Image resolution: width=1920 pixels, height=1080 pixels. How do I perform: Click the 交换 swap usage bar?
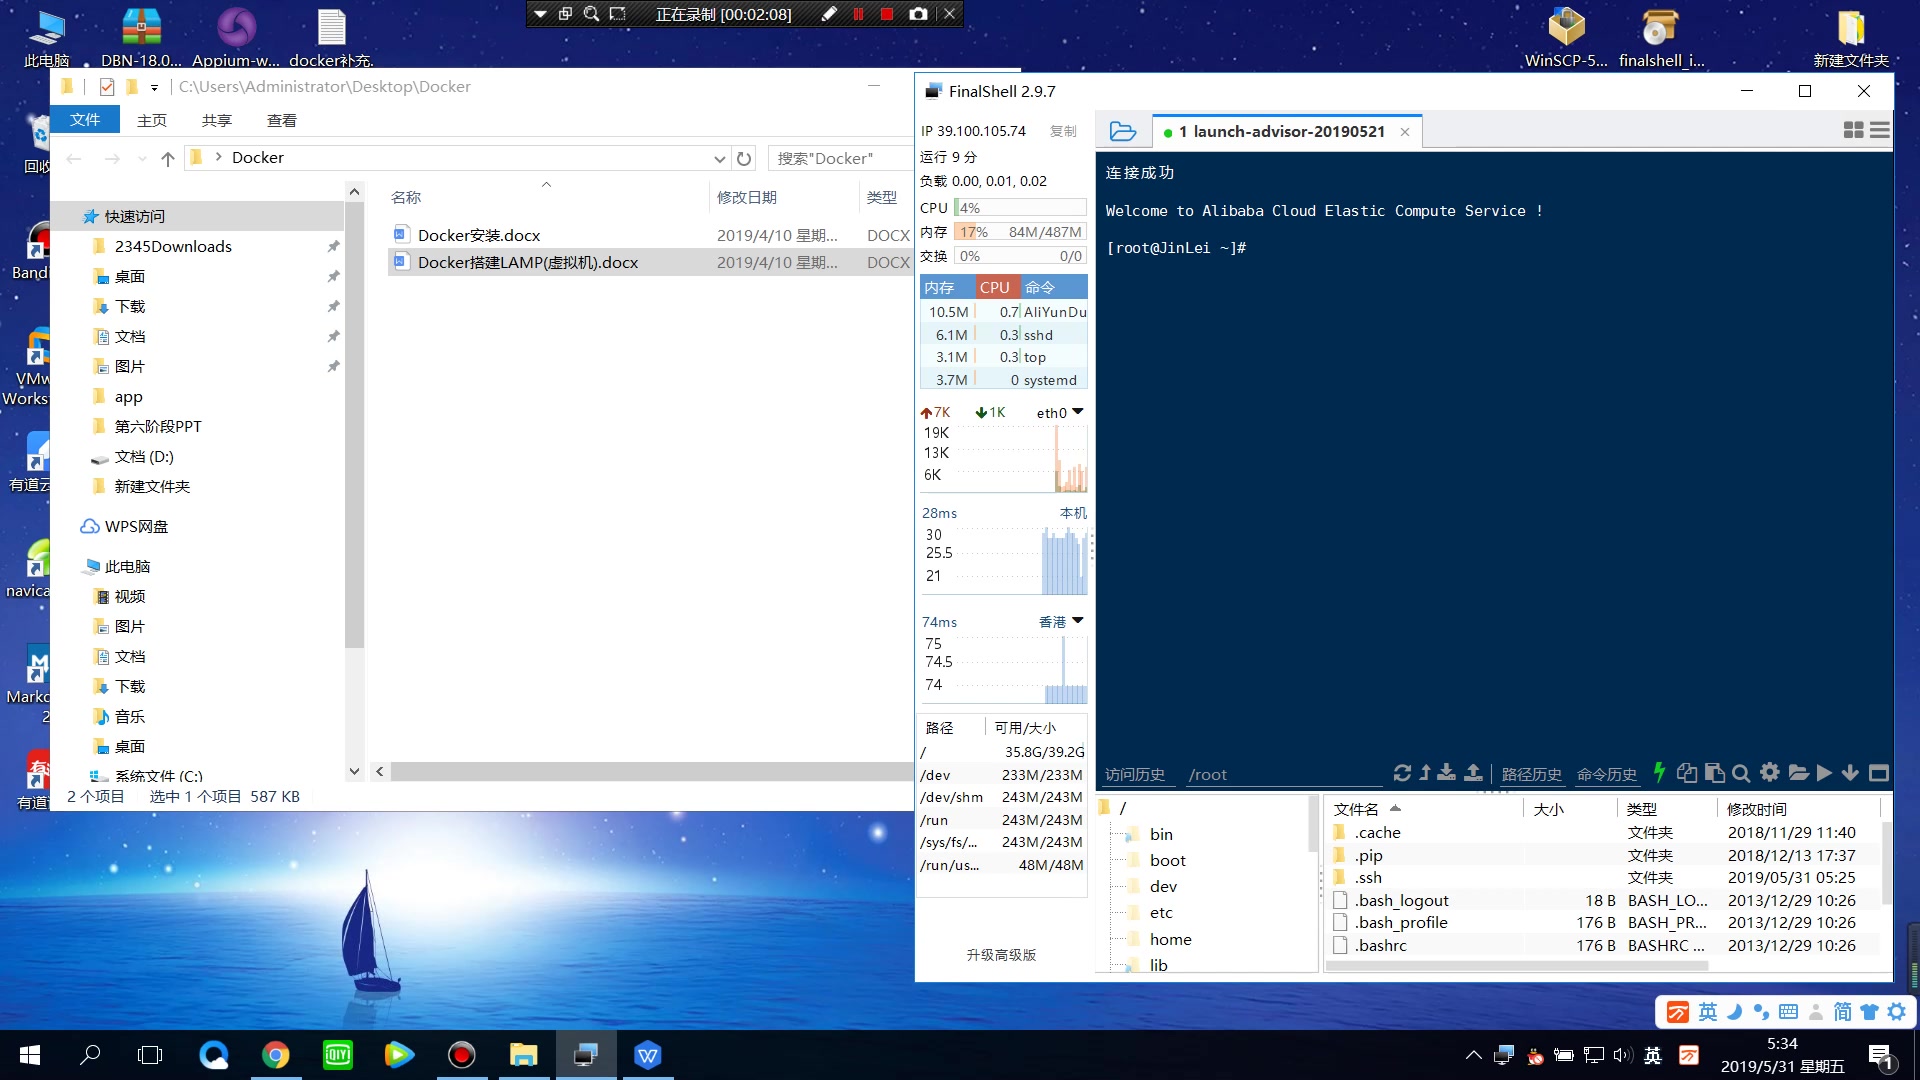click(x=1020, y=256)
